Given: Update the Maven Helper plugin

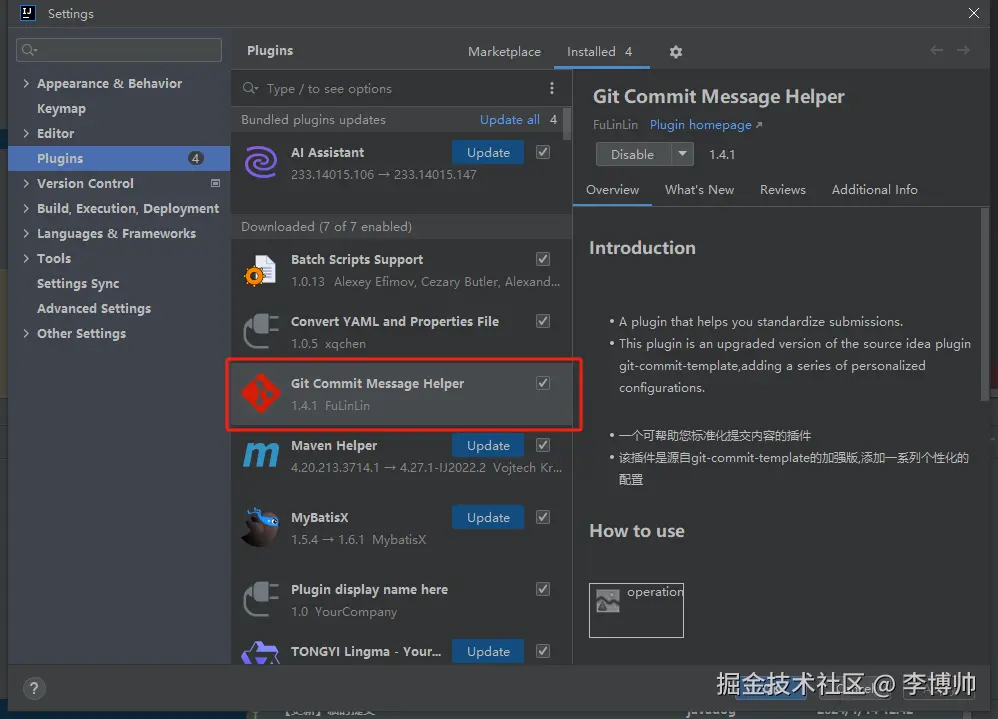Looking at the screenshot, I should 488,445.
